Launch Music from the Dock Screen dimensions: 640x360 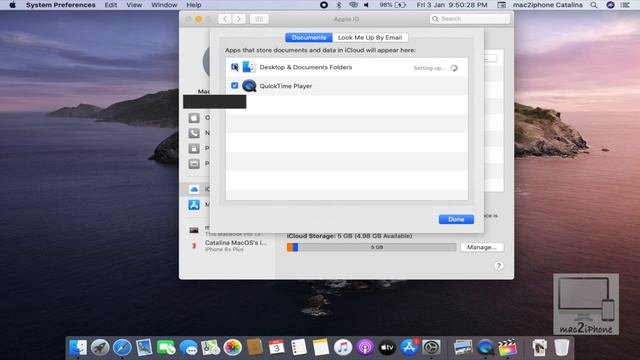pos(343,348)
